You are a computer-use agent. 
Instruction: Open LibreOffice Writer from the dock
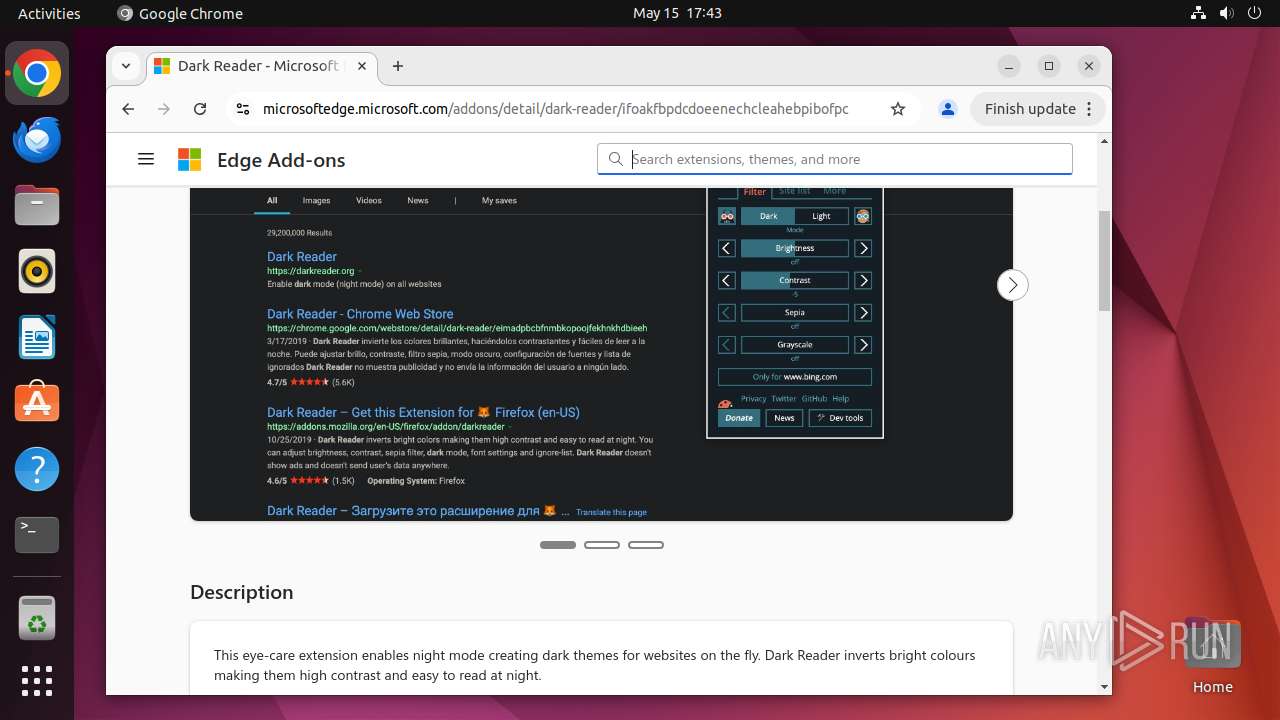pyautogui.click(x=37, y=337)
